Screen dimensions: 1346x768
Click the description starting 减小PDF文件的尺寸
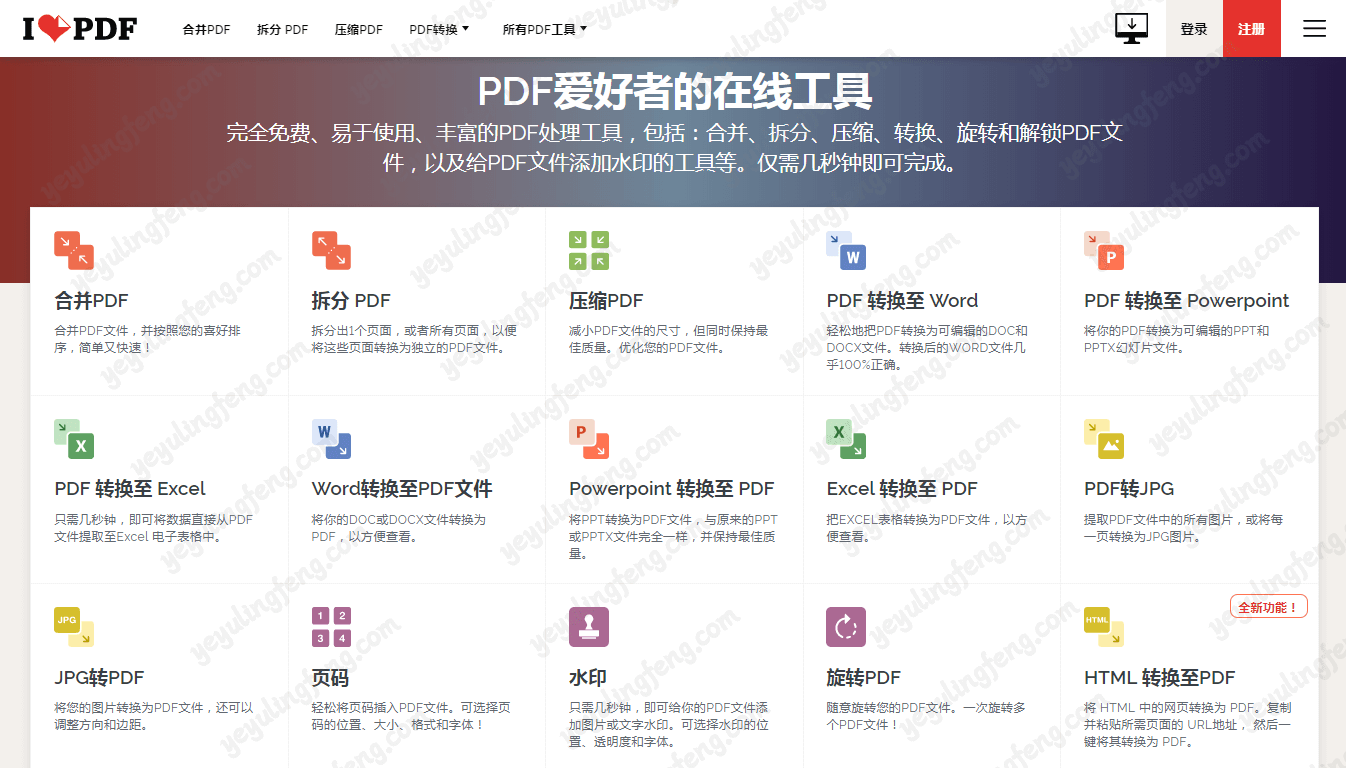tap(669, 339)
